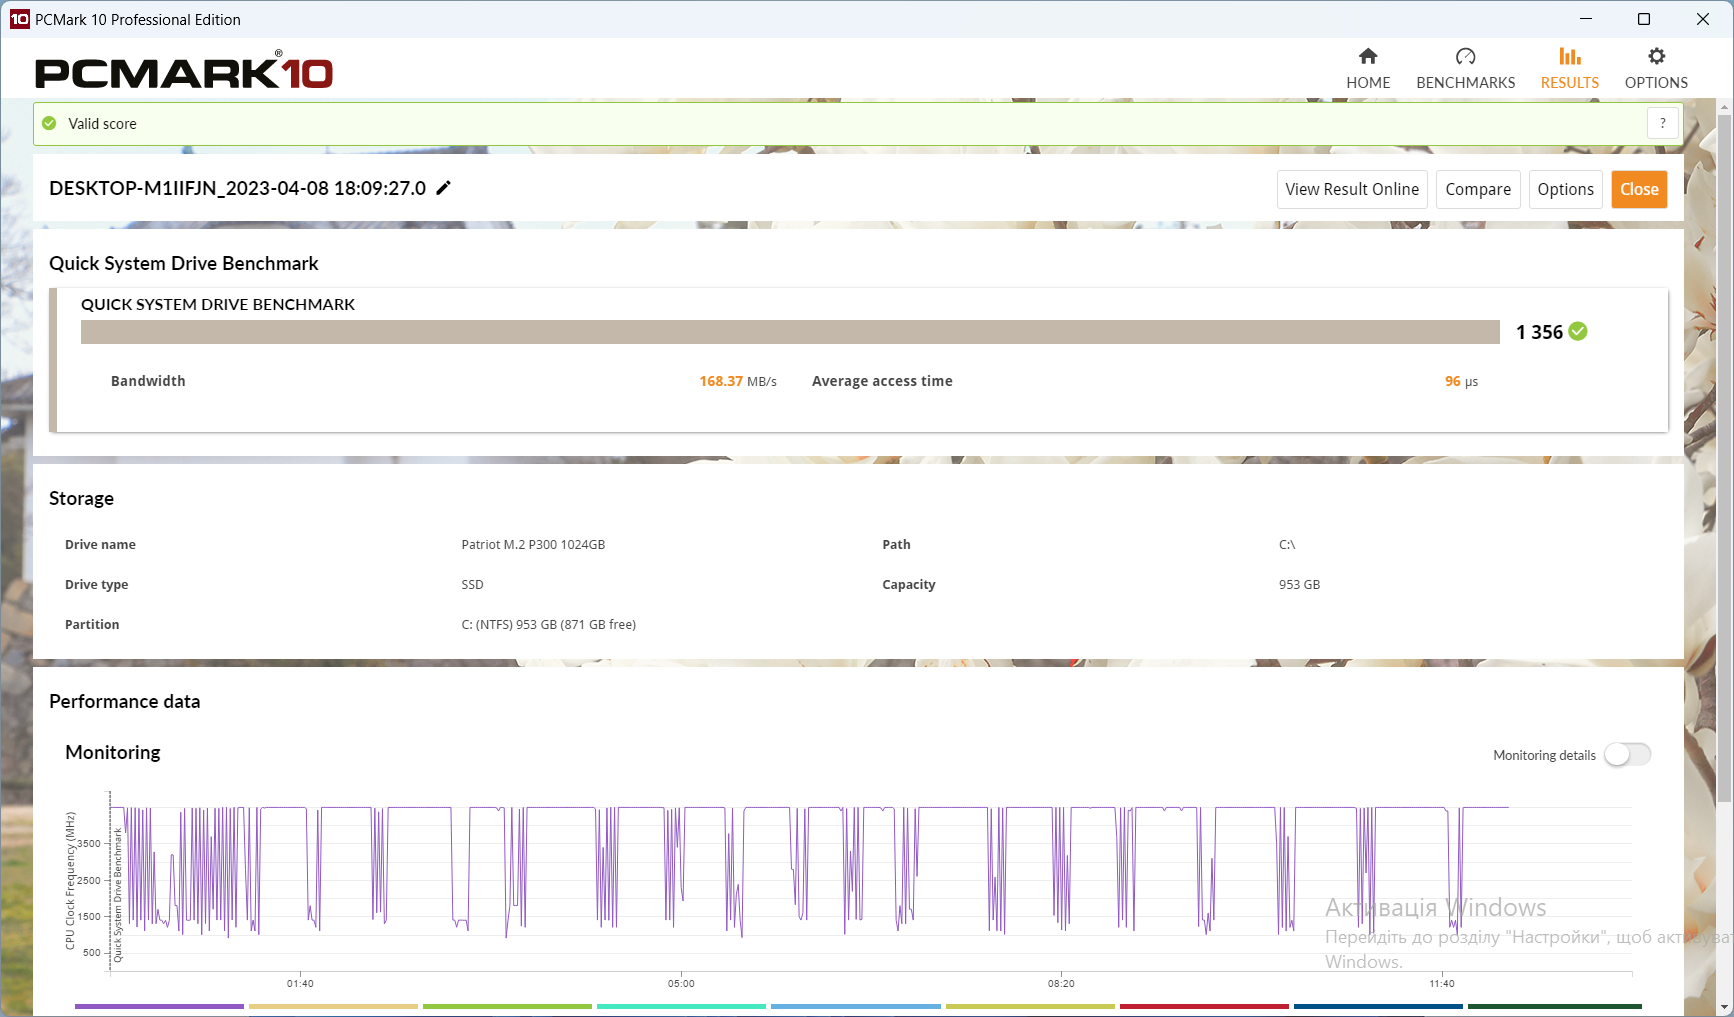
Task: Click the result Options button
Action: [1565, 189]
